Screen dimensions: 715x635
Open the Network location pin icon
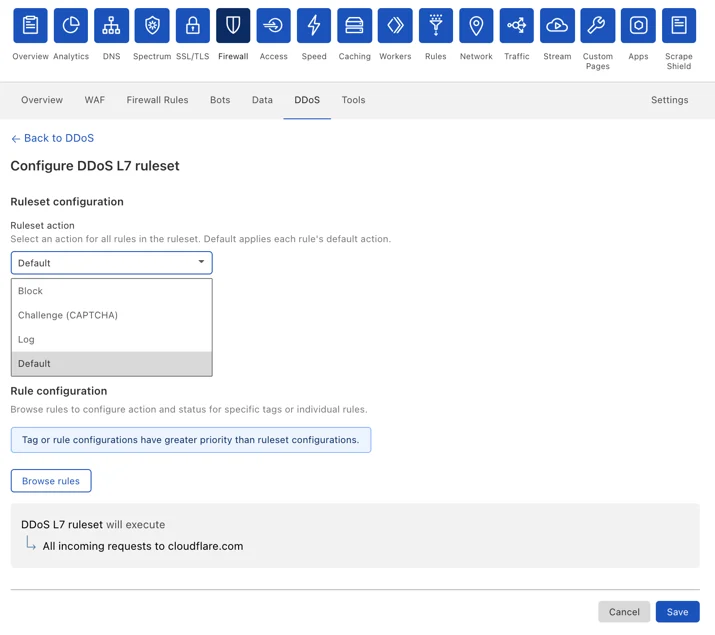click(x=476, y=26)
